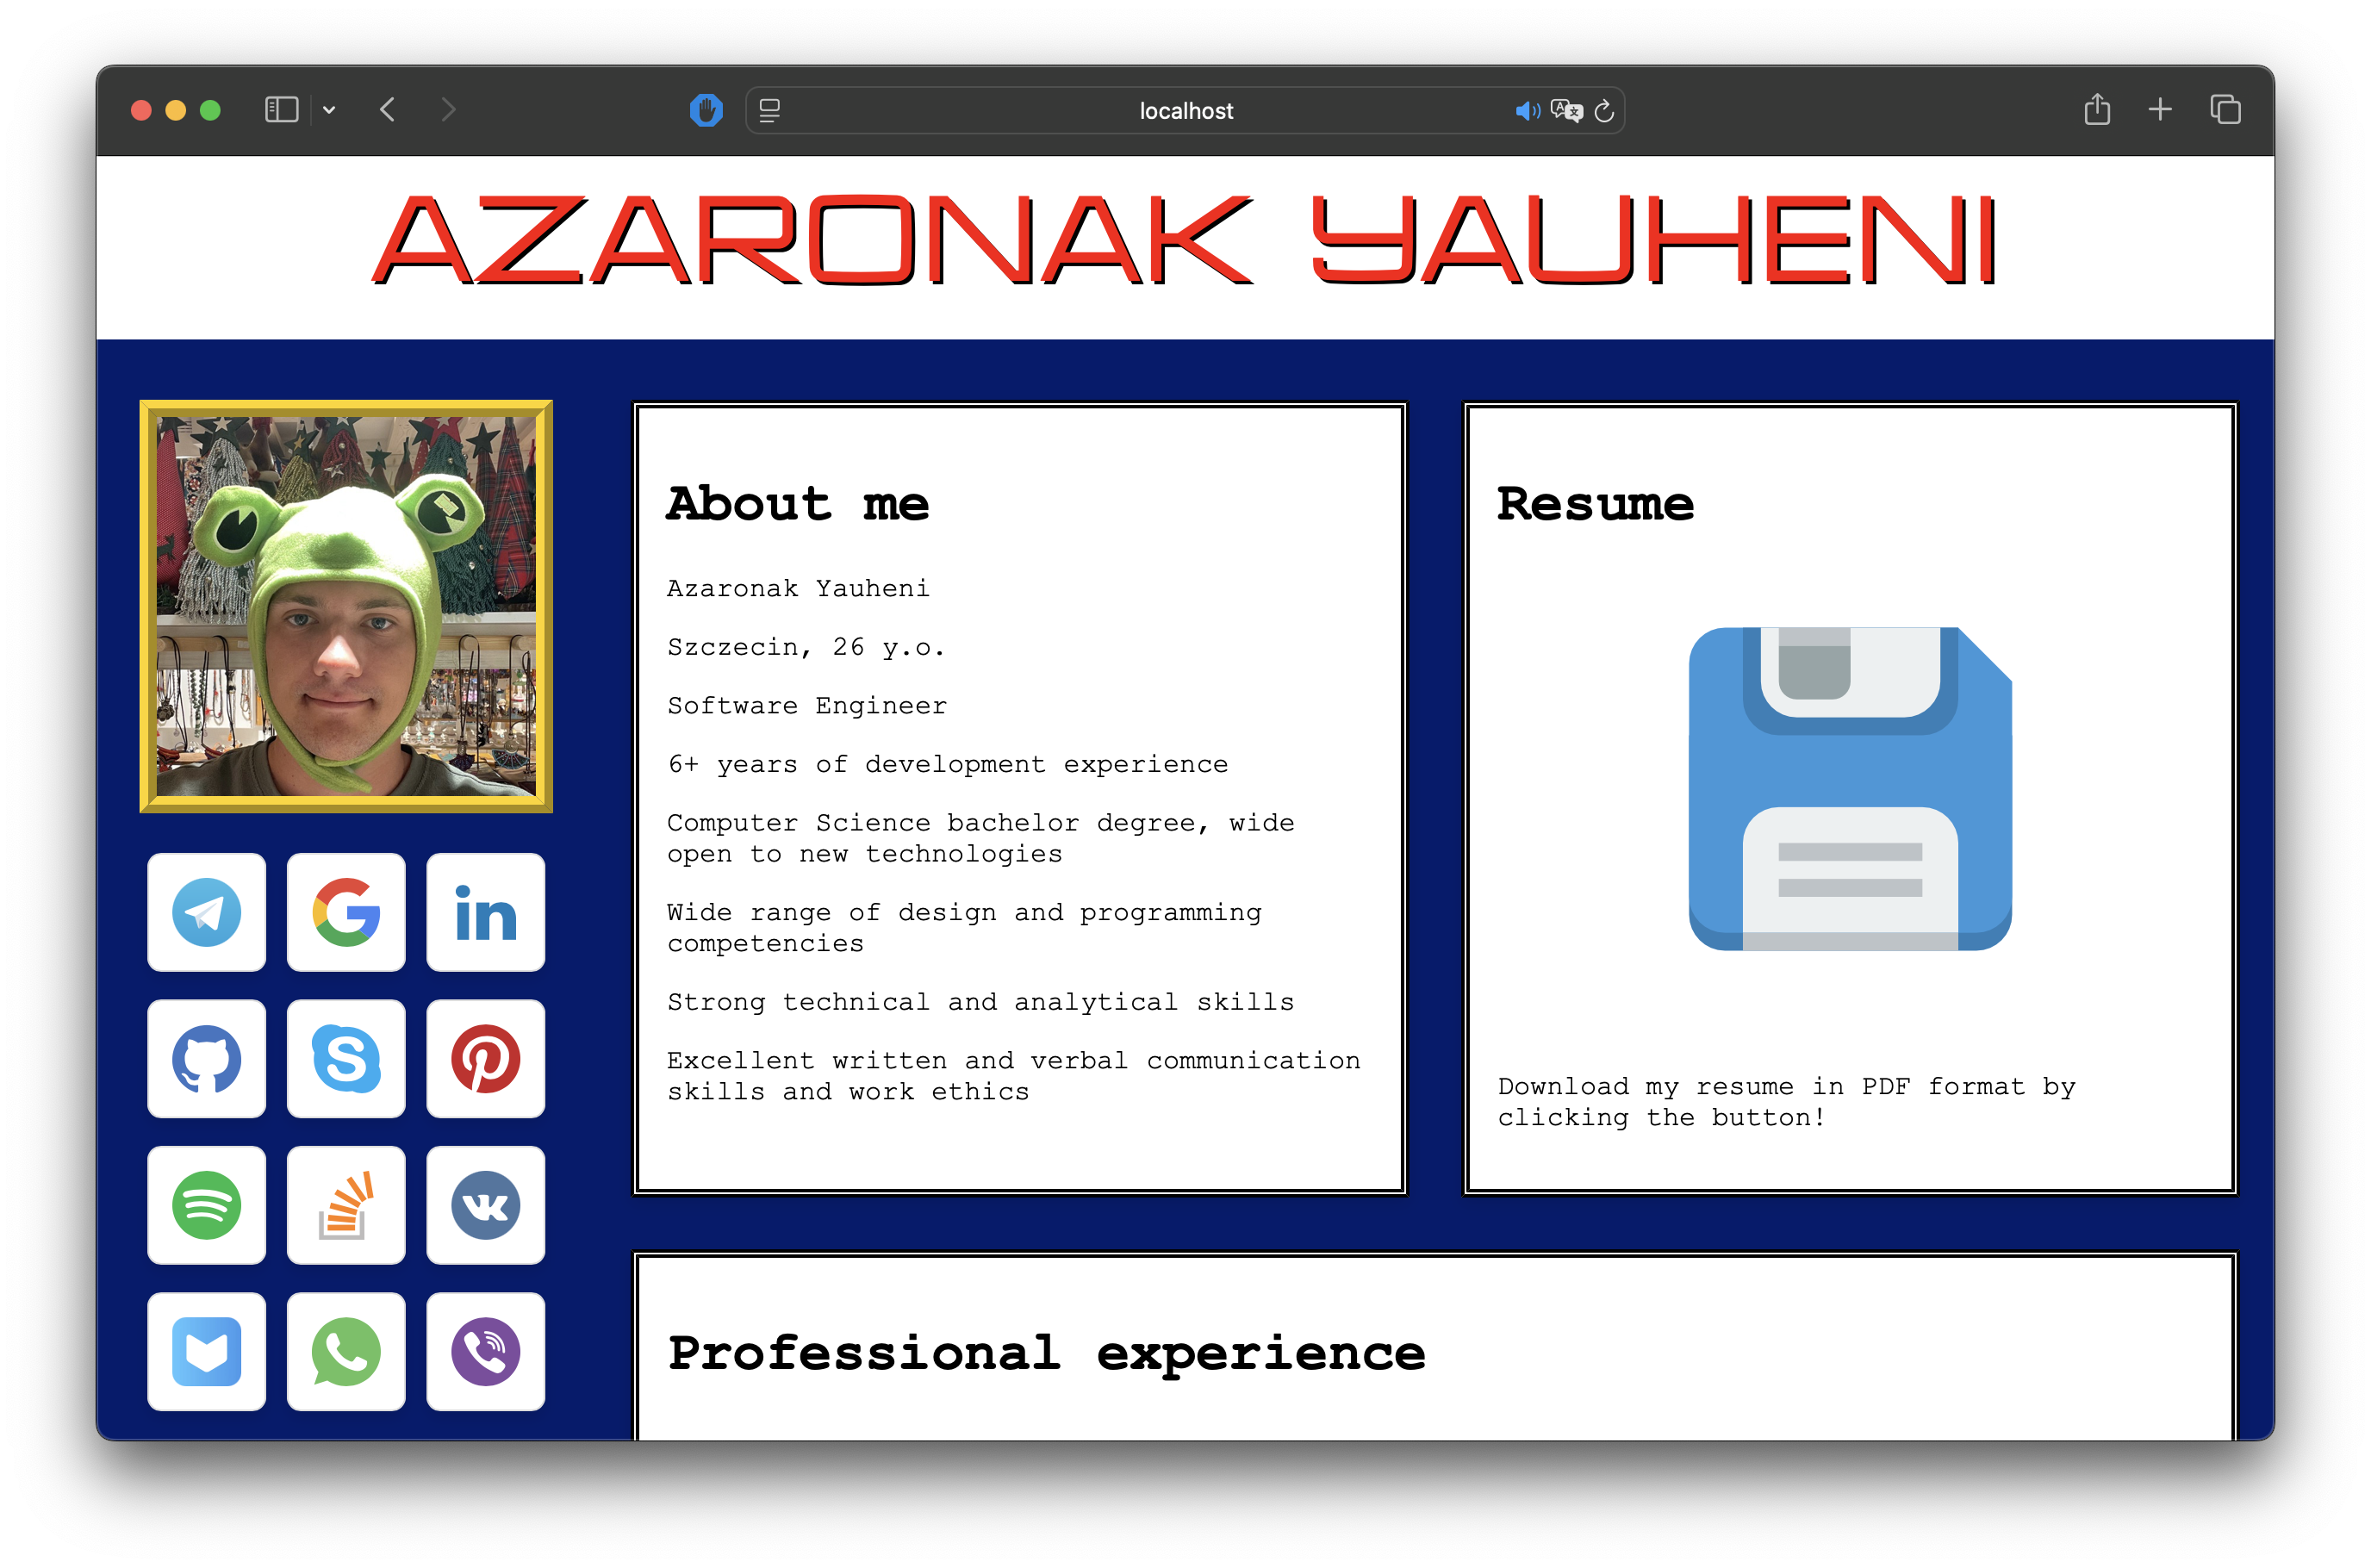Open the Safari share menu
This screenshot has width=2371, height=1568.
tap(2097, 110)
